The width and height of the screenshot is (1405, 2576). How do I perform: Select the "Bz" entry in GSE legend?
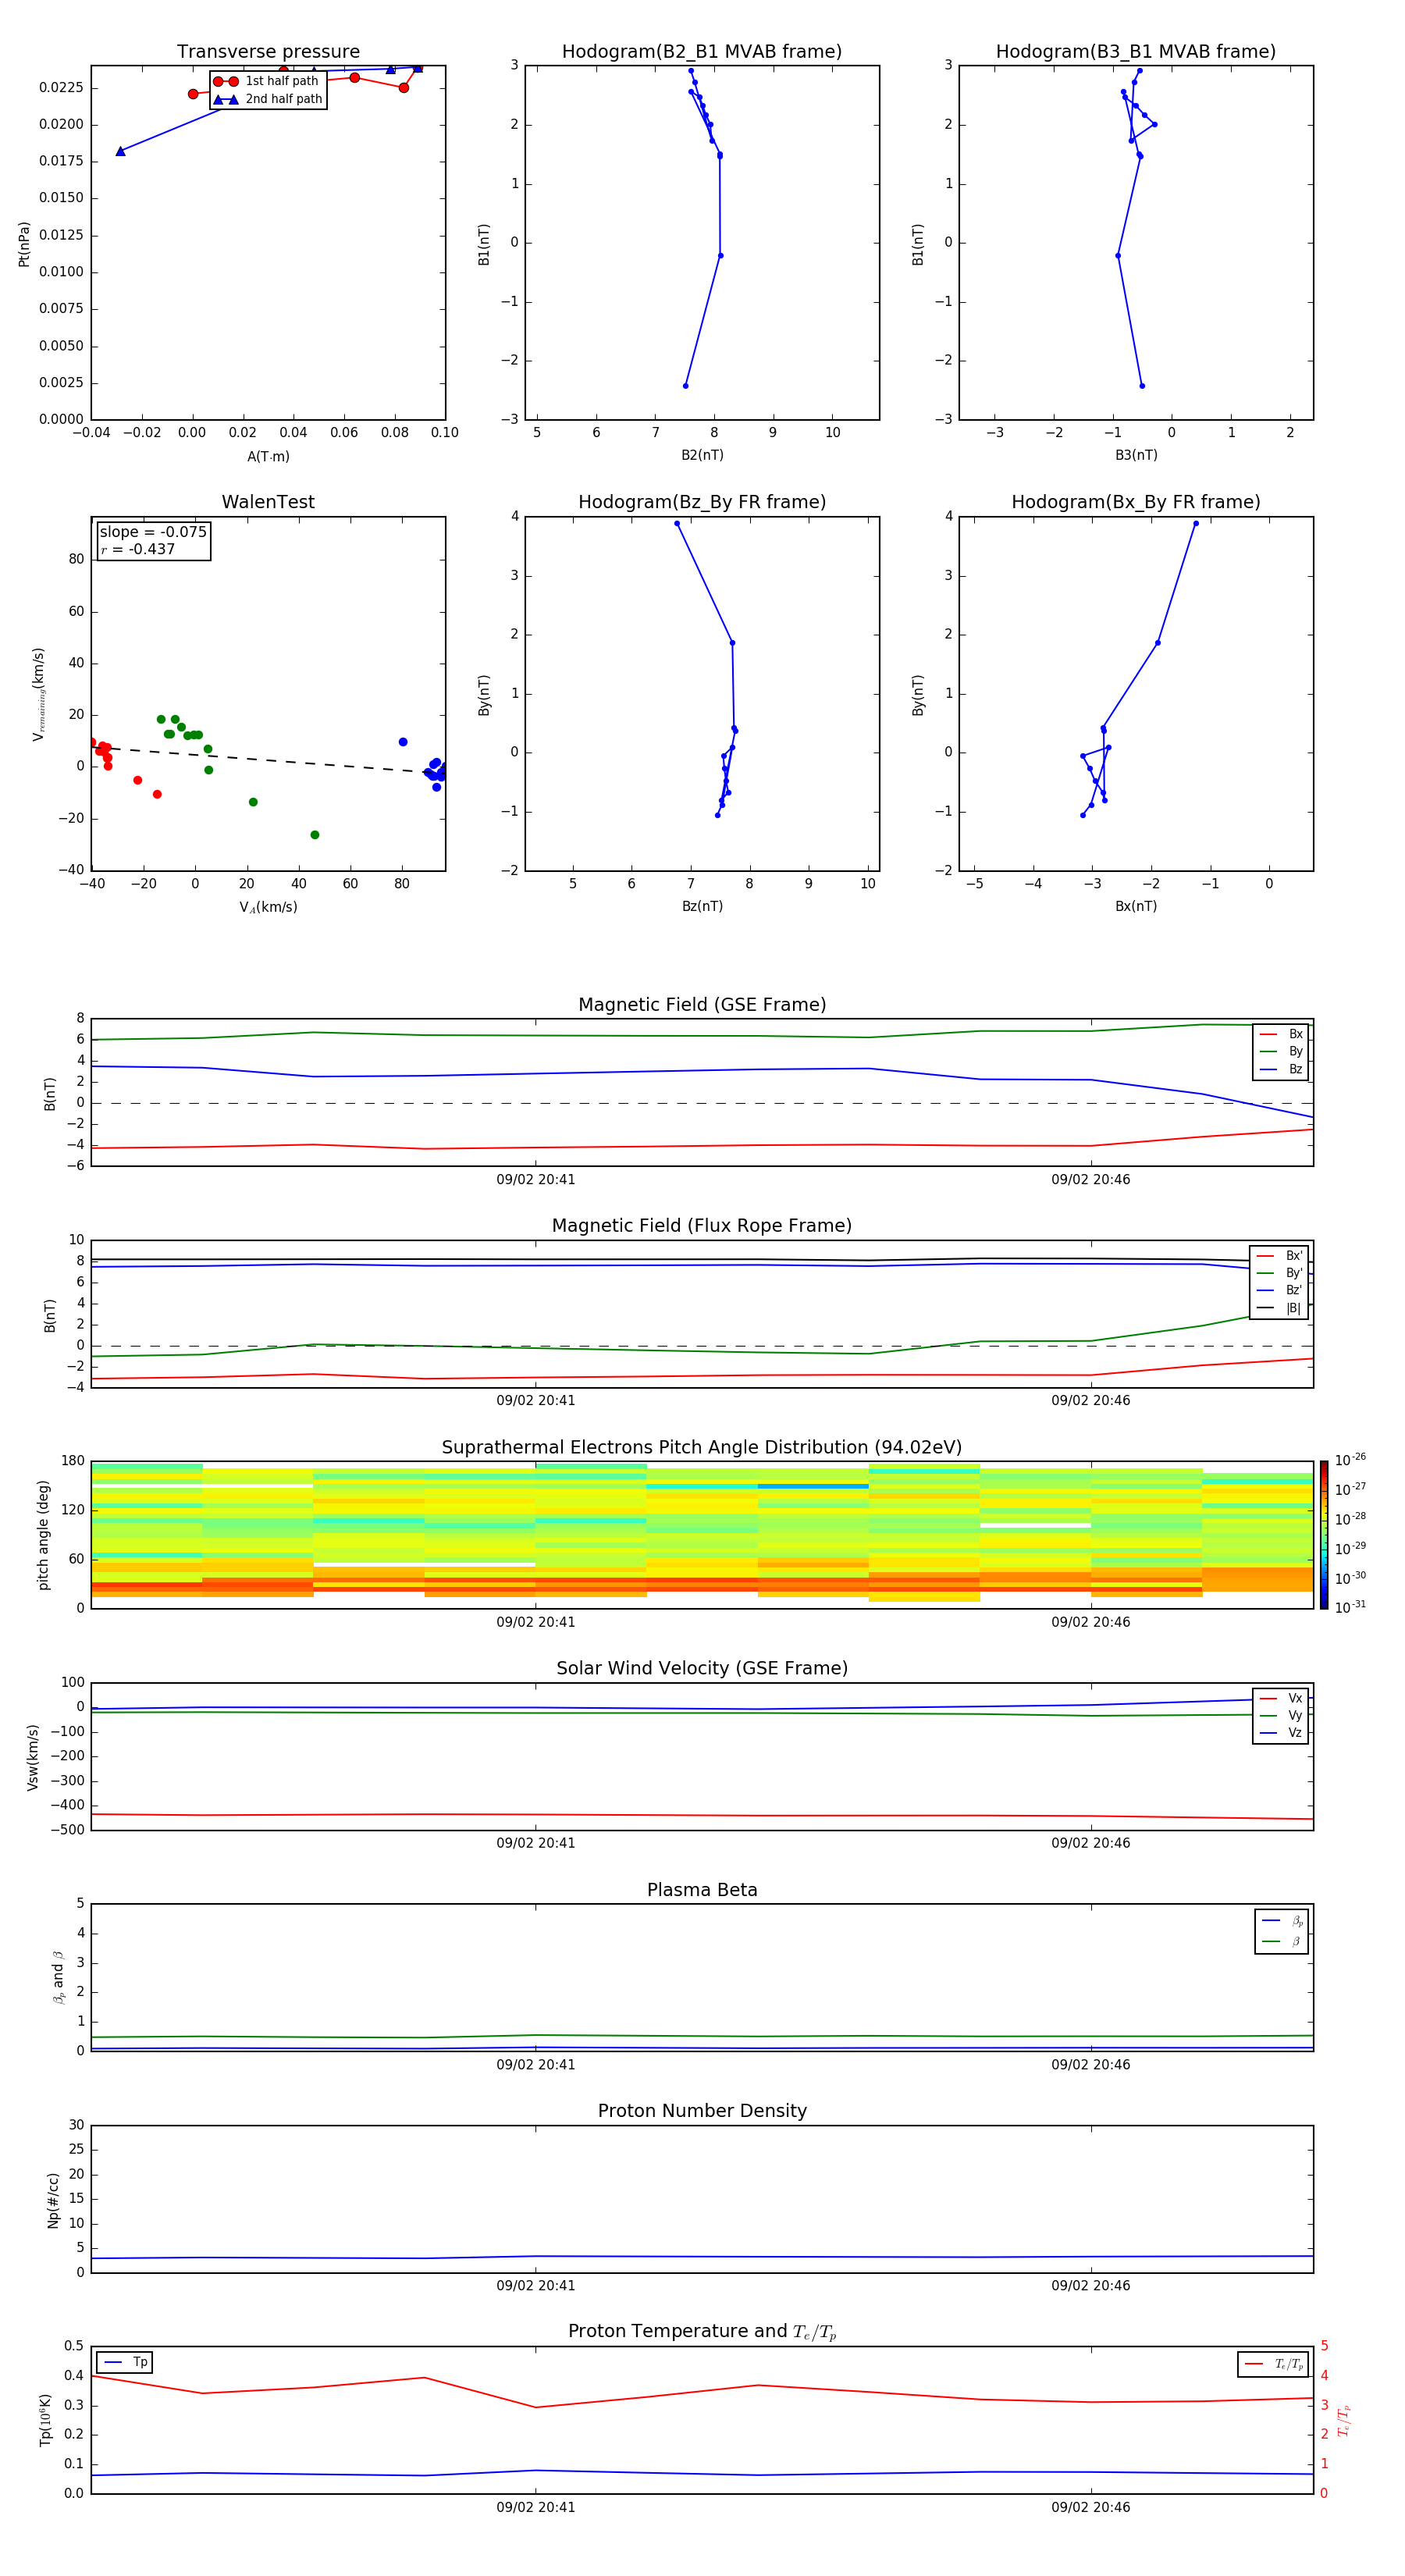point(1281,1069)
